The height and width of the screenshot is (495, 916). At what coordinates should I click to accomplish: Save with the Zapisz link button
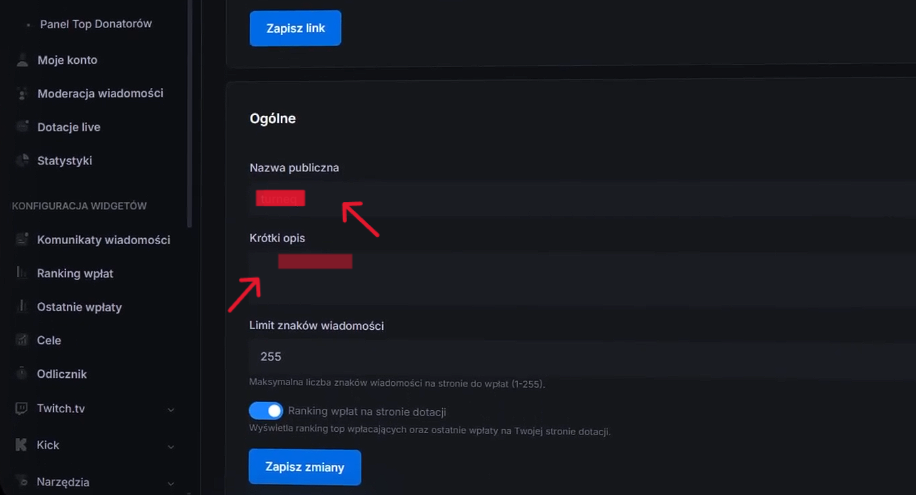pos(296,28)
